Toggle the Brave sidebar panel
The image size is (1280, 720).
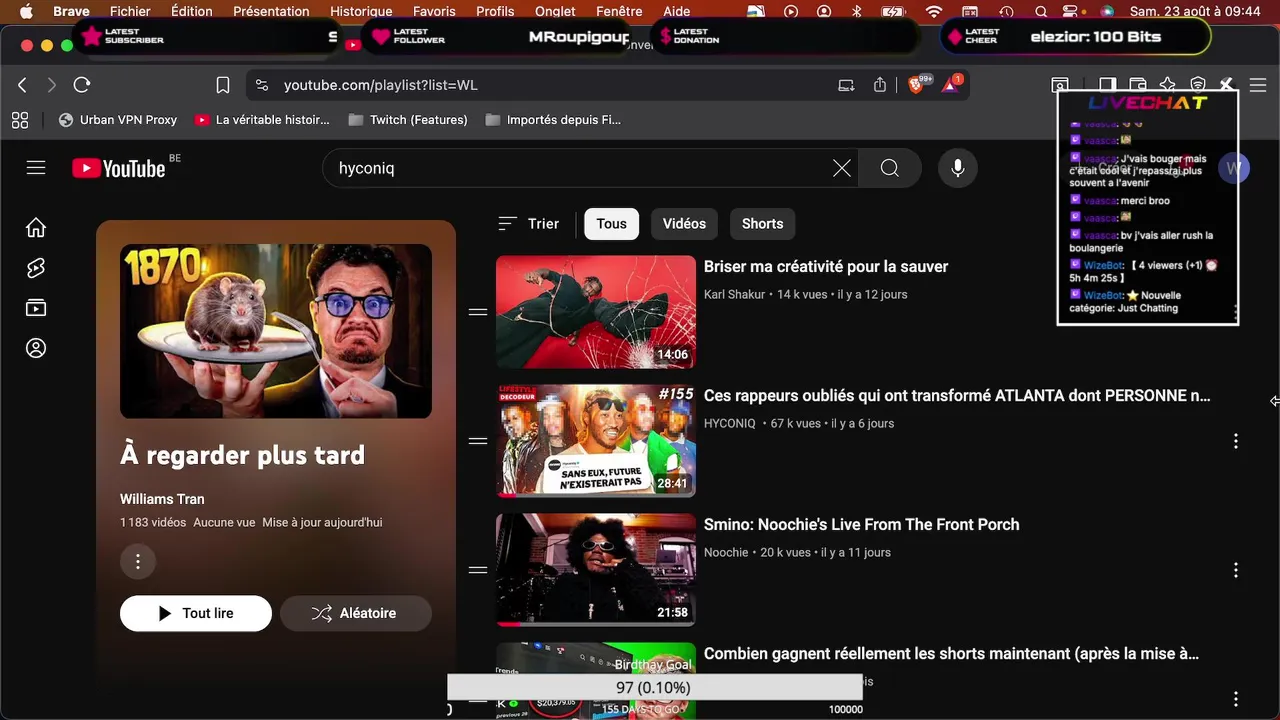1107,85
